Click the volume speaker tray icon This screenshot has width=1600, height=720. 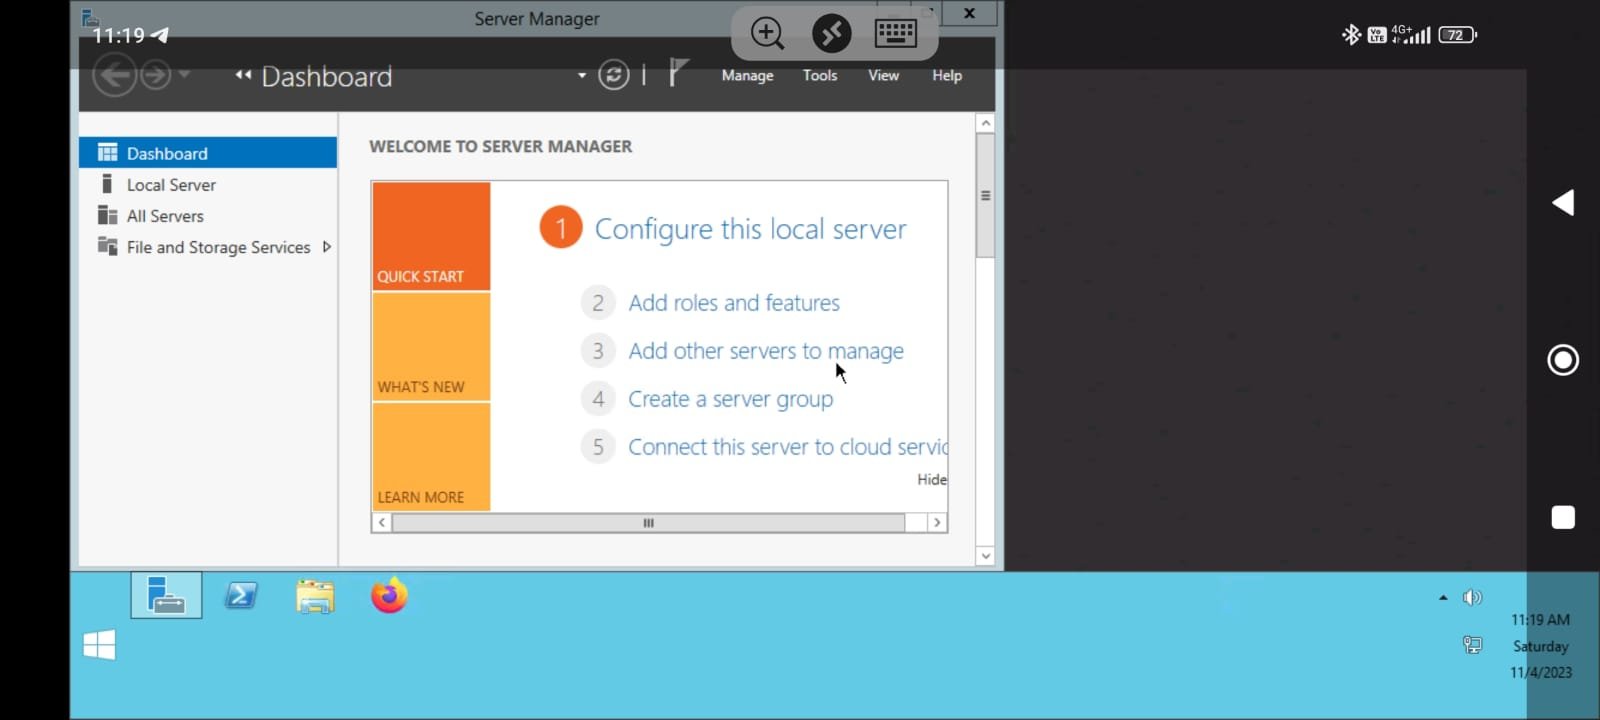[1472, 597]
